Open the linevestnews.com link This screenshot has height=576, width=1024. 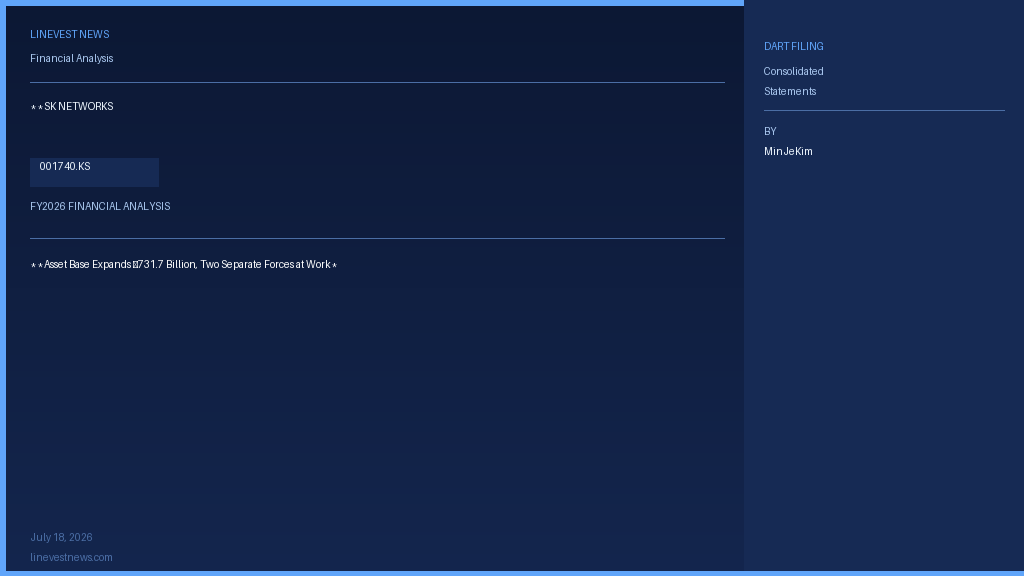click(71, 558)
